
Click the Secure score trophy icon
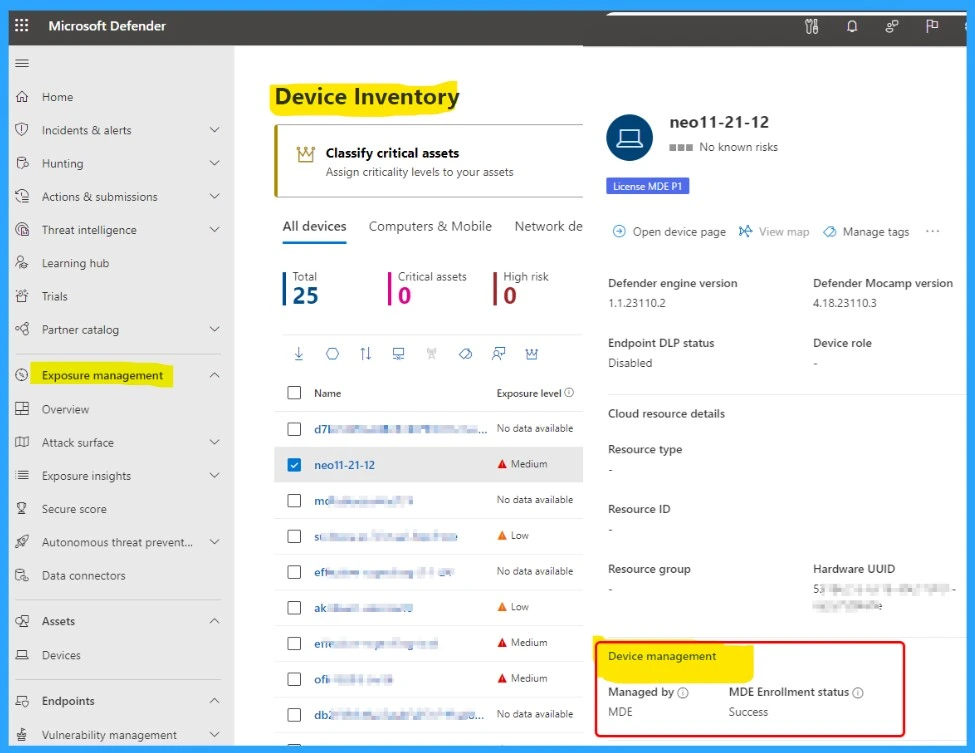22,509
